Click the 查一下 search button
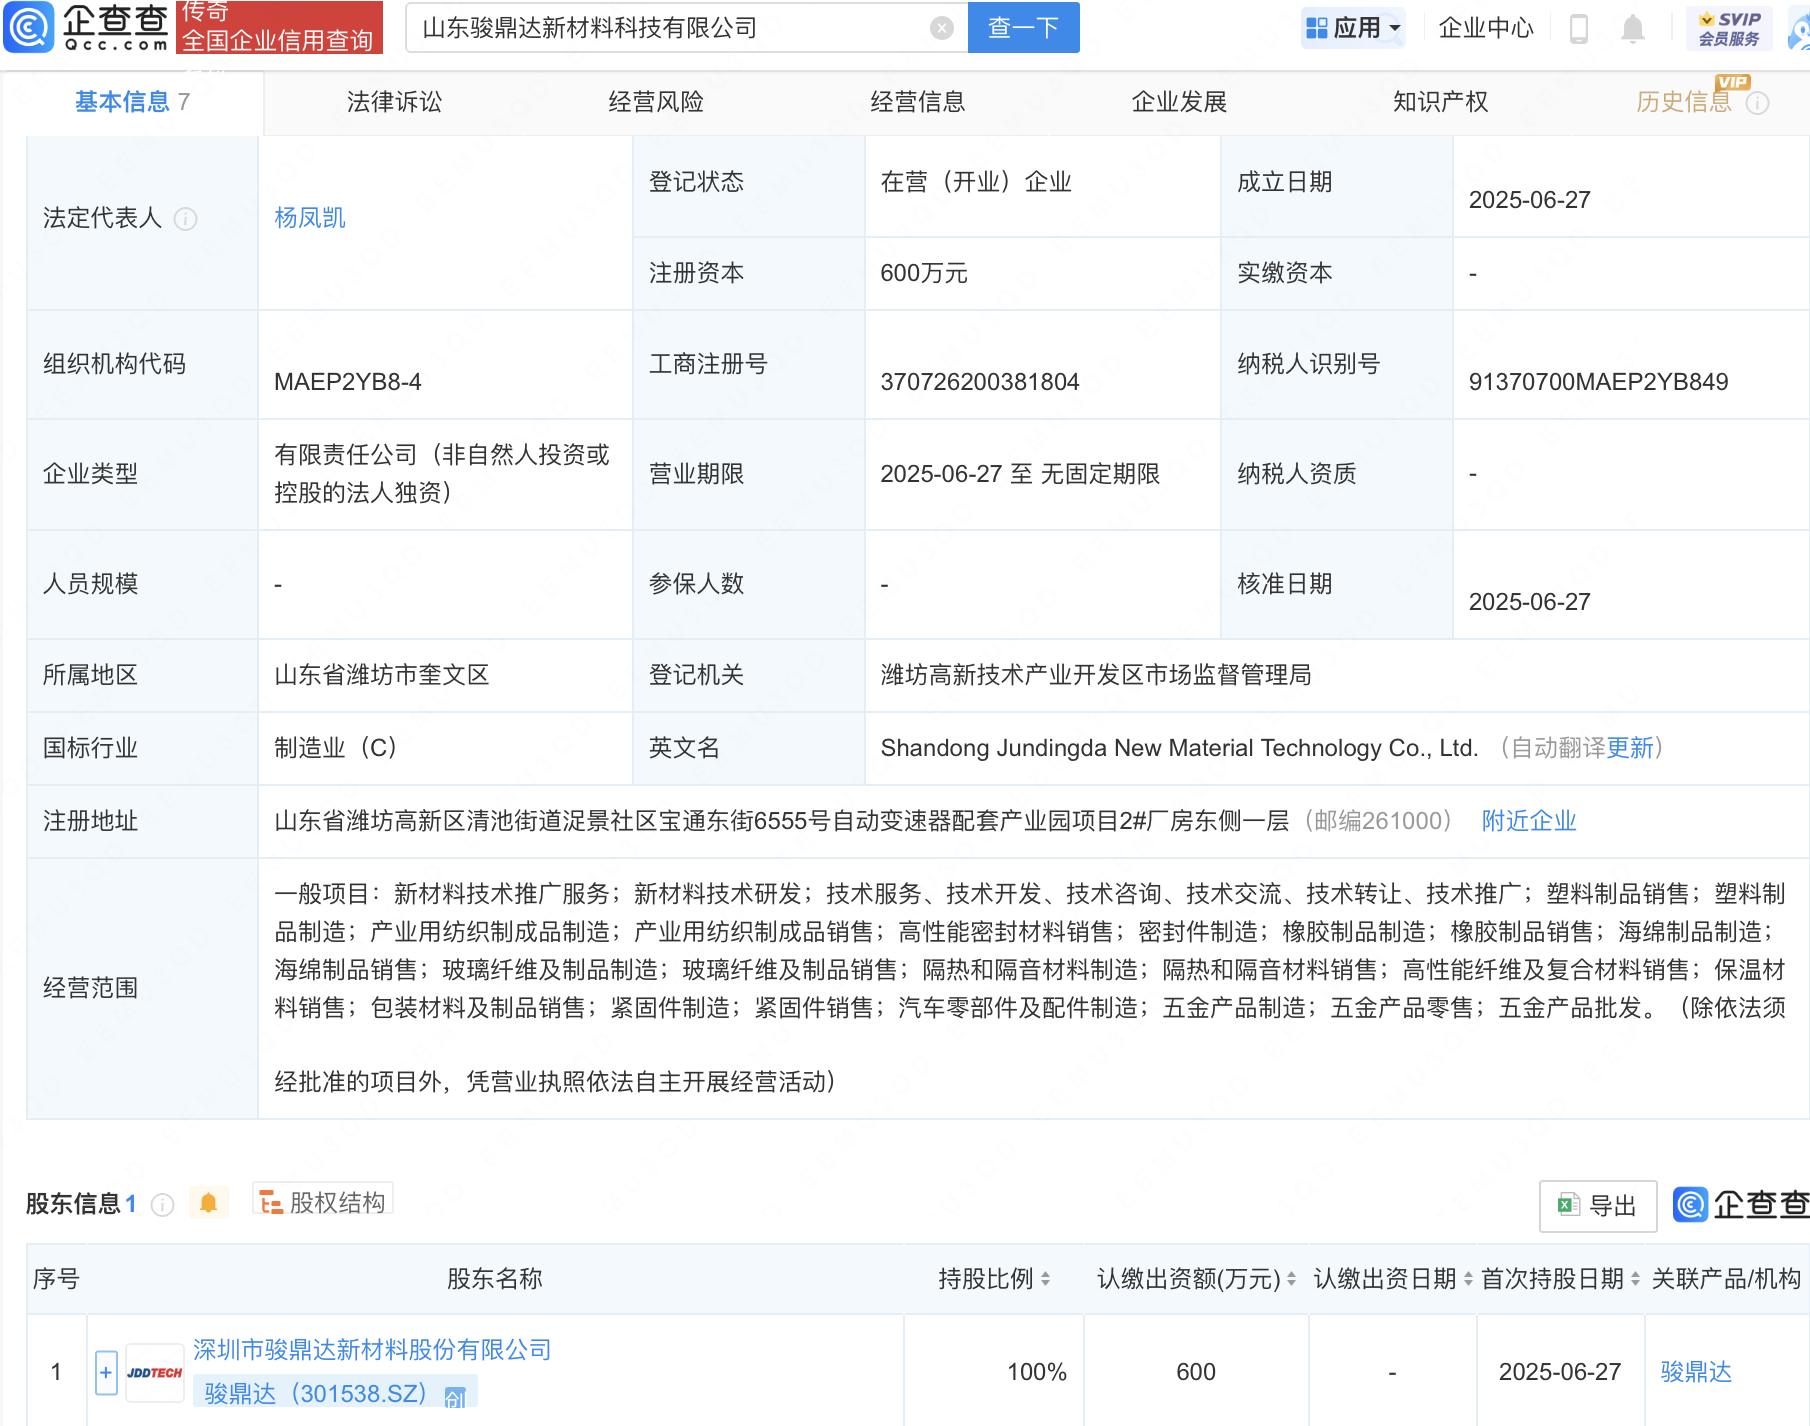 point(1022,27)
